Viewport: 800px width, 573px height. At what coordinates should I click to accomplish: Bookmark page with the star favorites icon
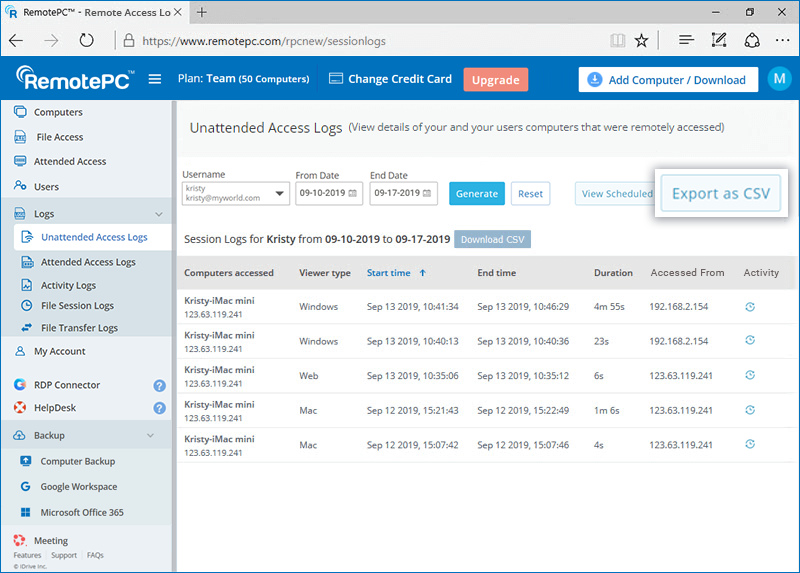tap(641, 41)
